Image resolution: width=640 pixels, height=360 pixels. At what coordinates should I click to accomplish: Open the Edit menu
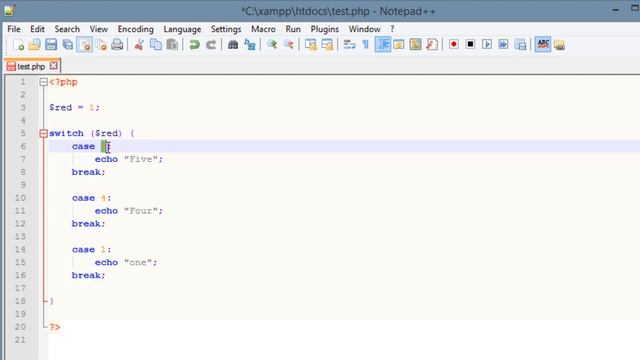click(x=37, y=29)
